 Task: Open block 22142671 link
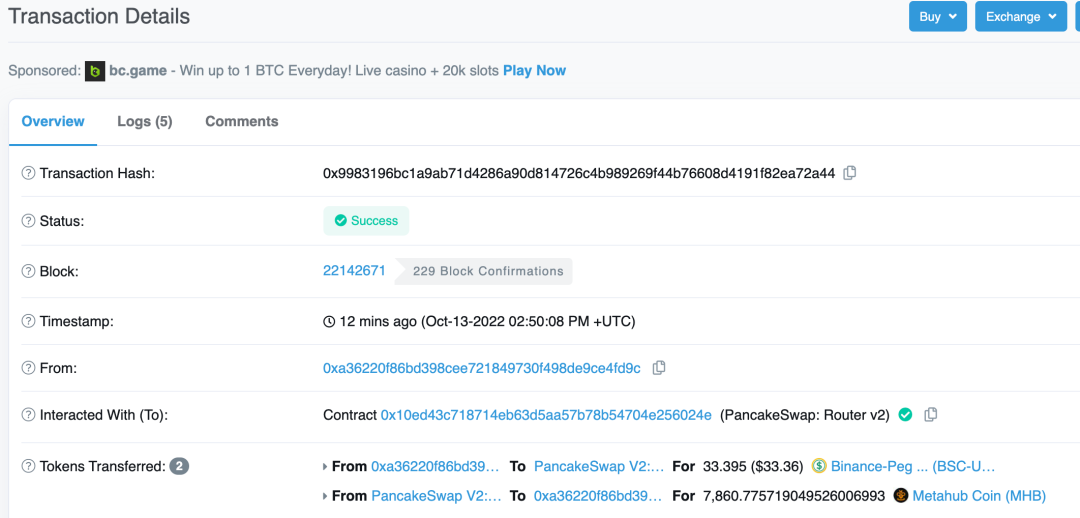[354, 271]
